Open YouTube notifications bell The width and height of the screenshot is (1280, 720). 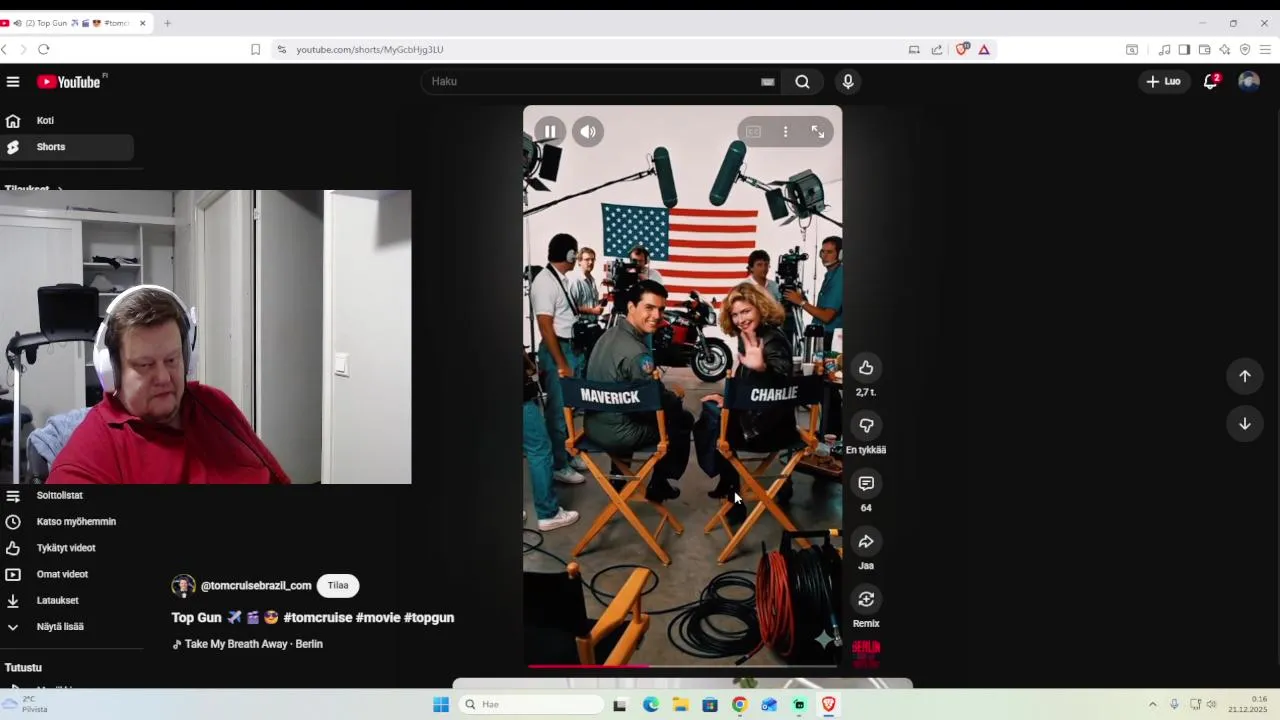point(1211,82)
